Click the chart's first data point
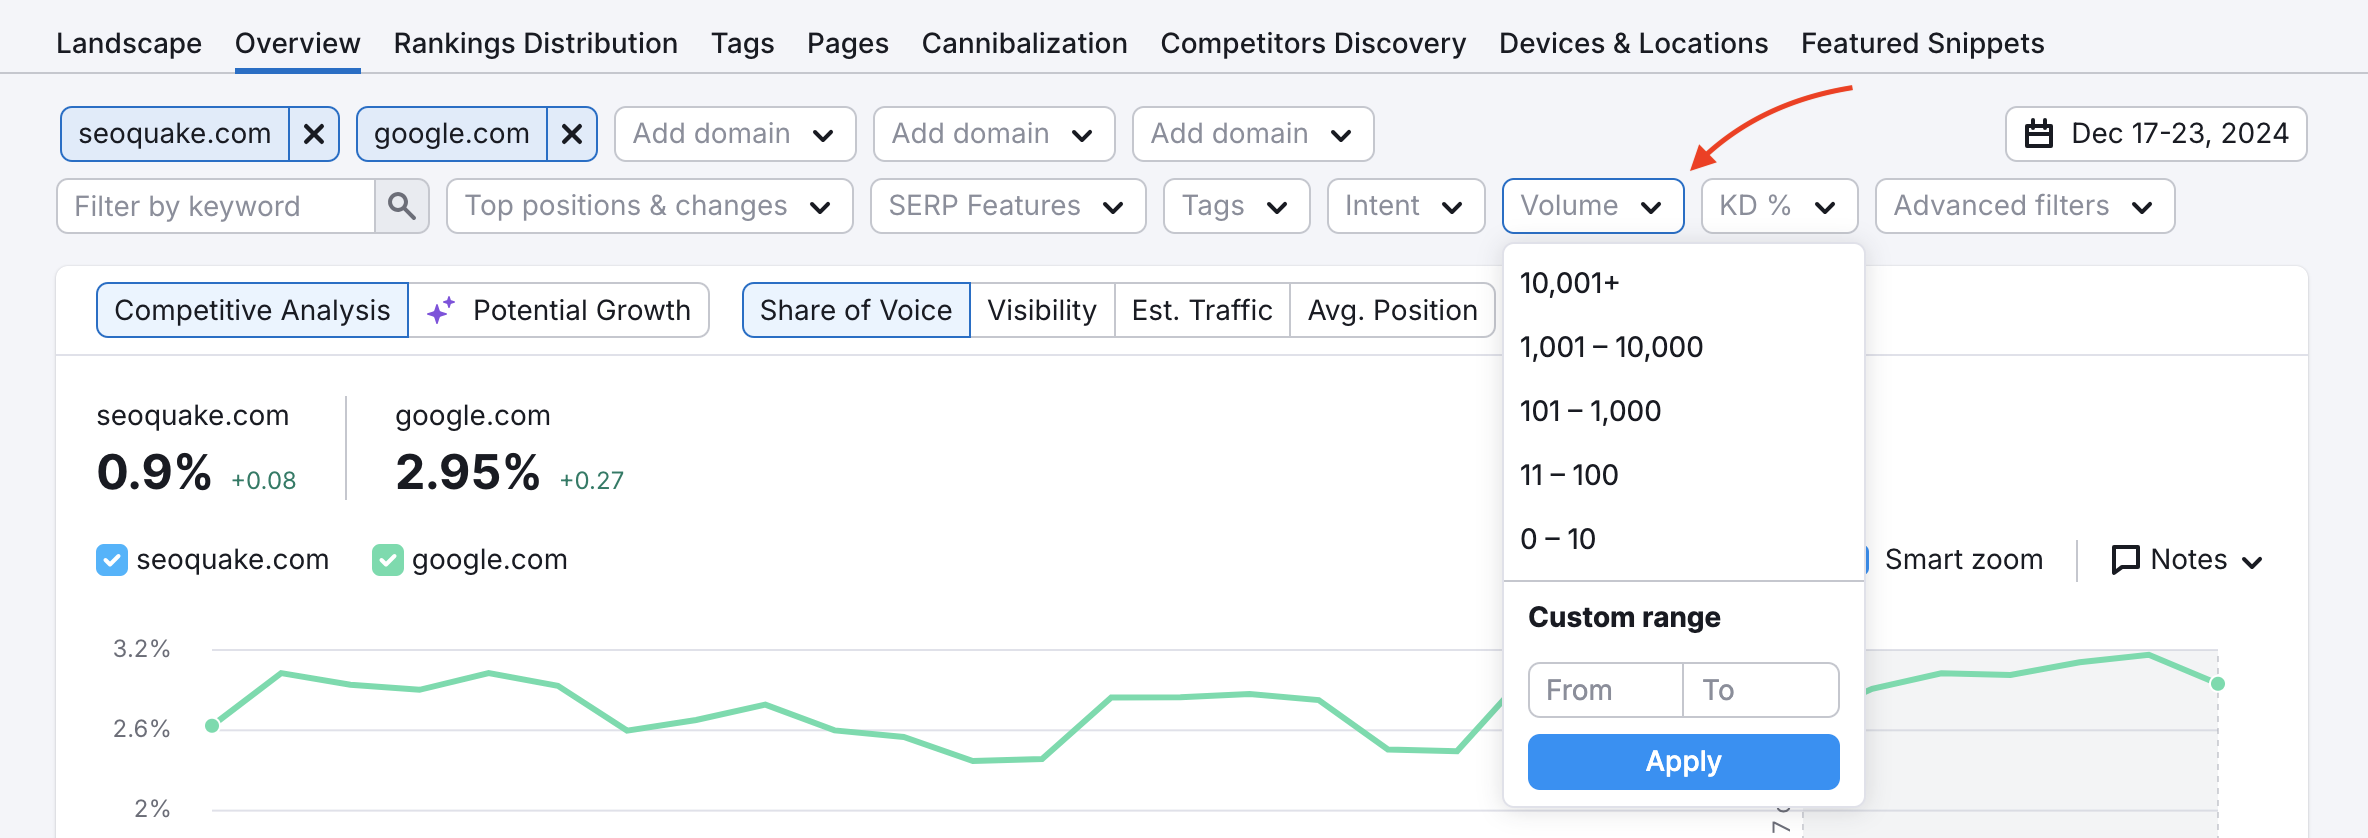Image resolution: width=2368 pixels, height=838 pixels. point(212,726)
